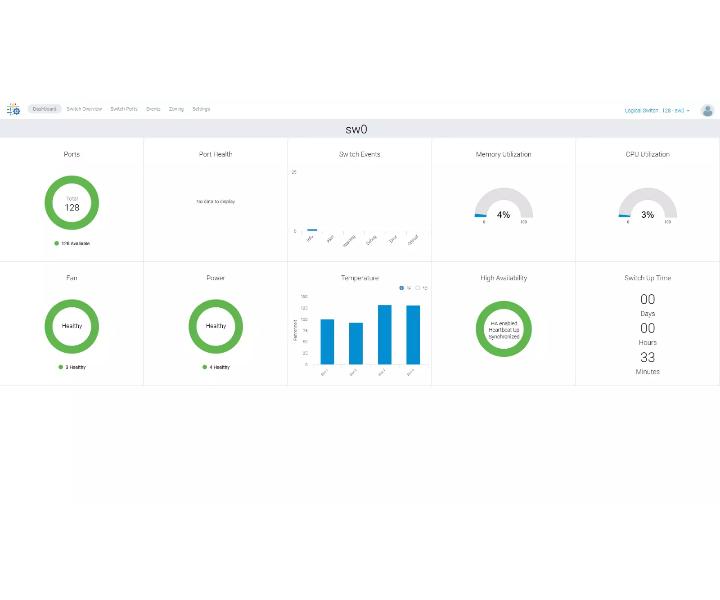The width and height of the screenshot is (720, 600).
Task: Click the application logo gear icon
Action: click(x=13, y=109)
